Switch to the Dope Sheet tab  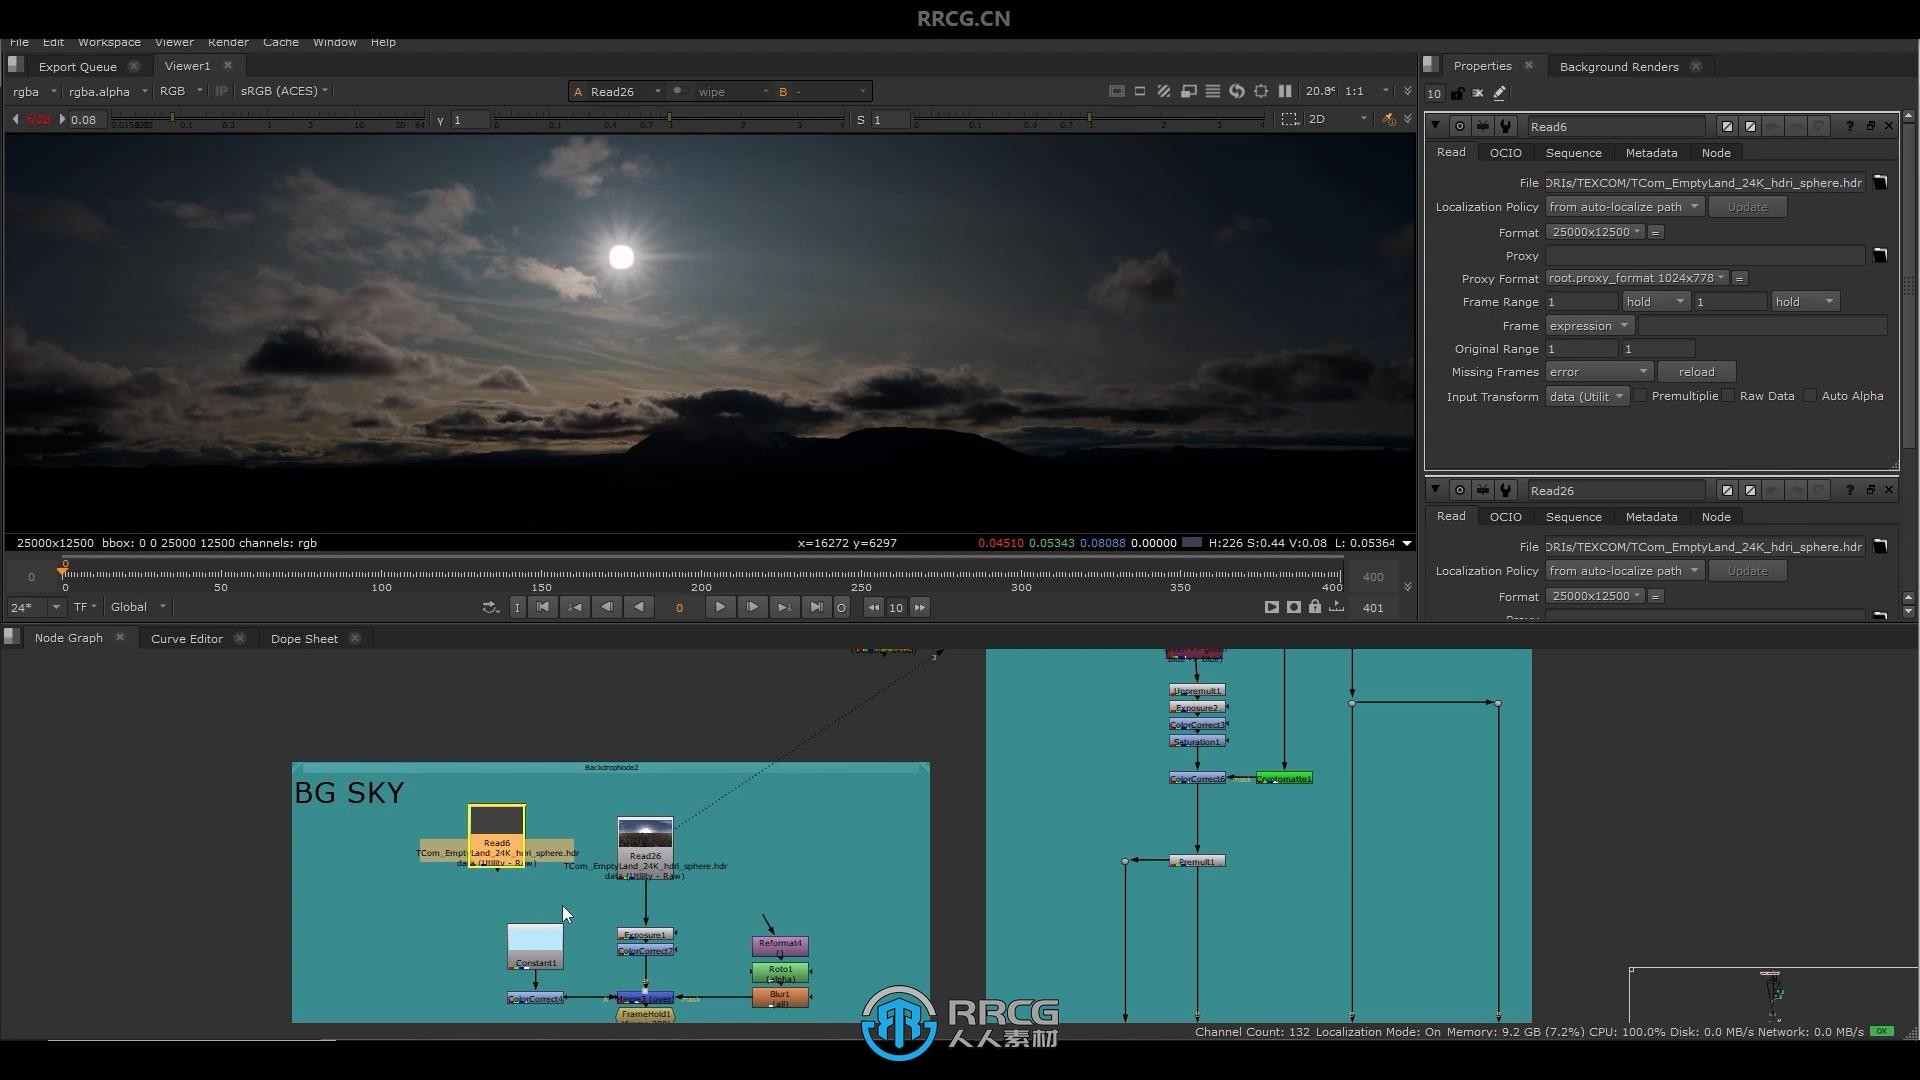304,638
